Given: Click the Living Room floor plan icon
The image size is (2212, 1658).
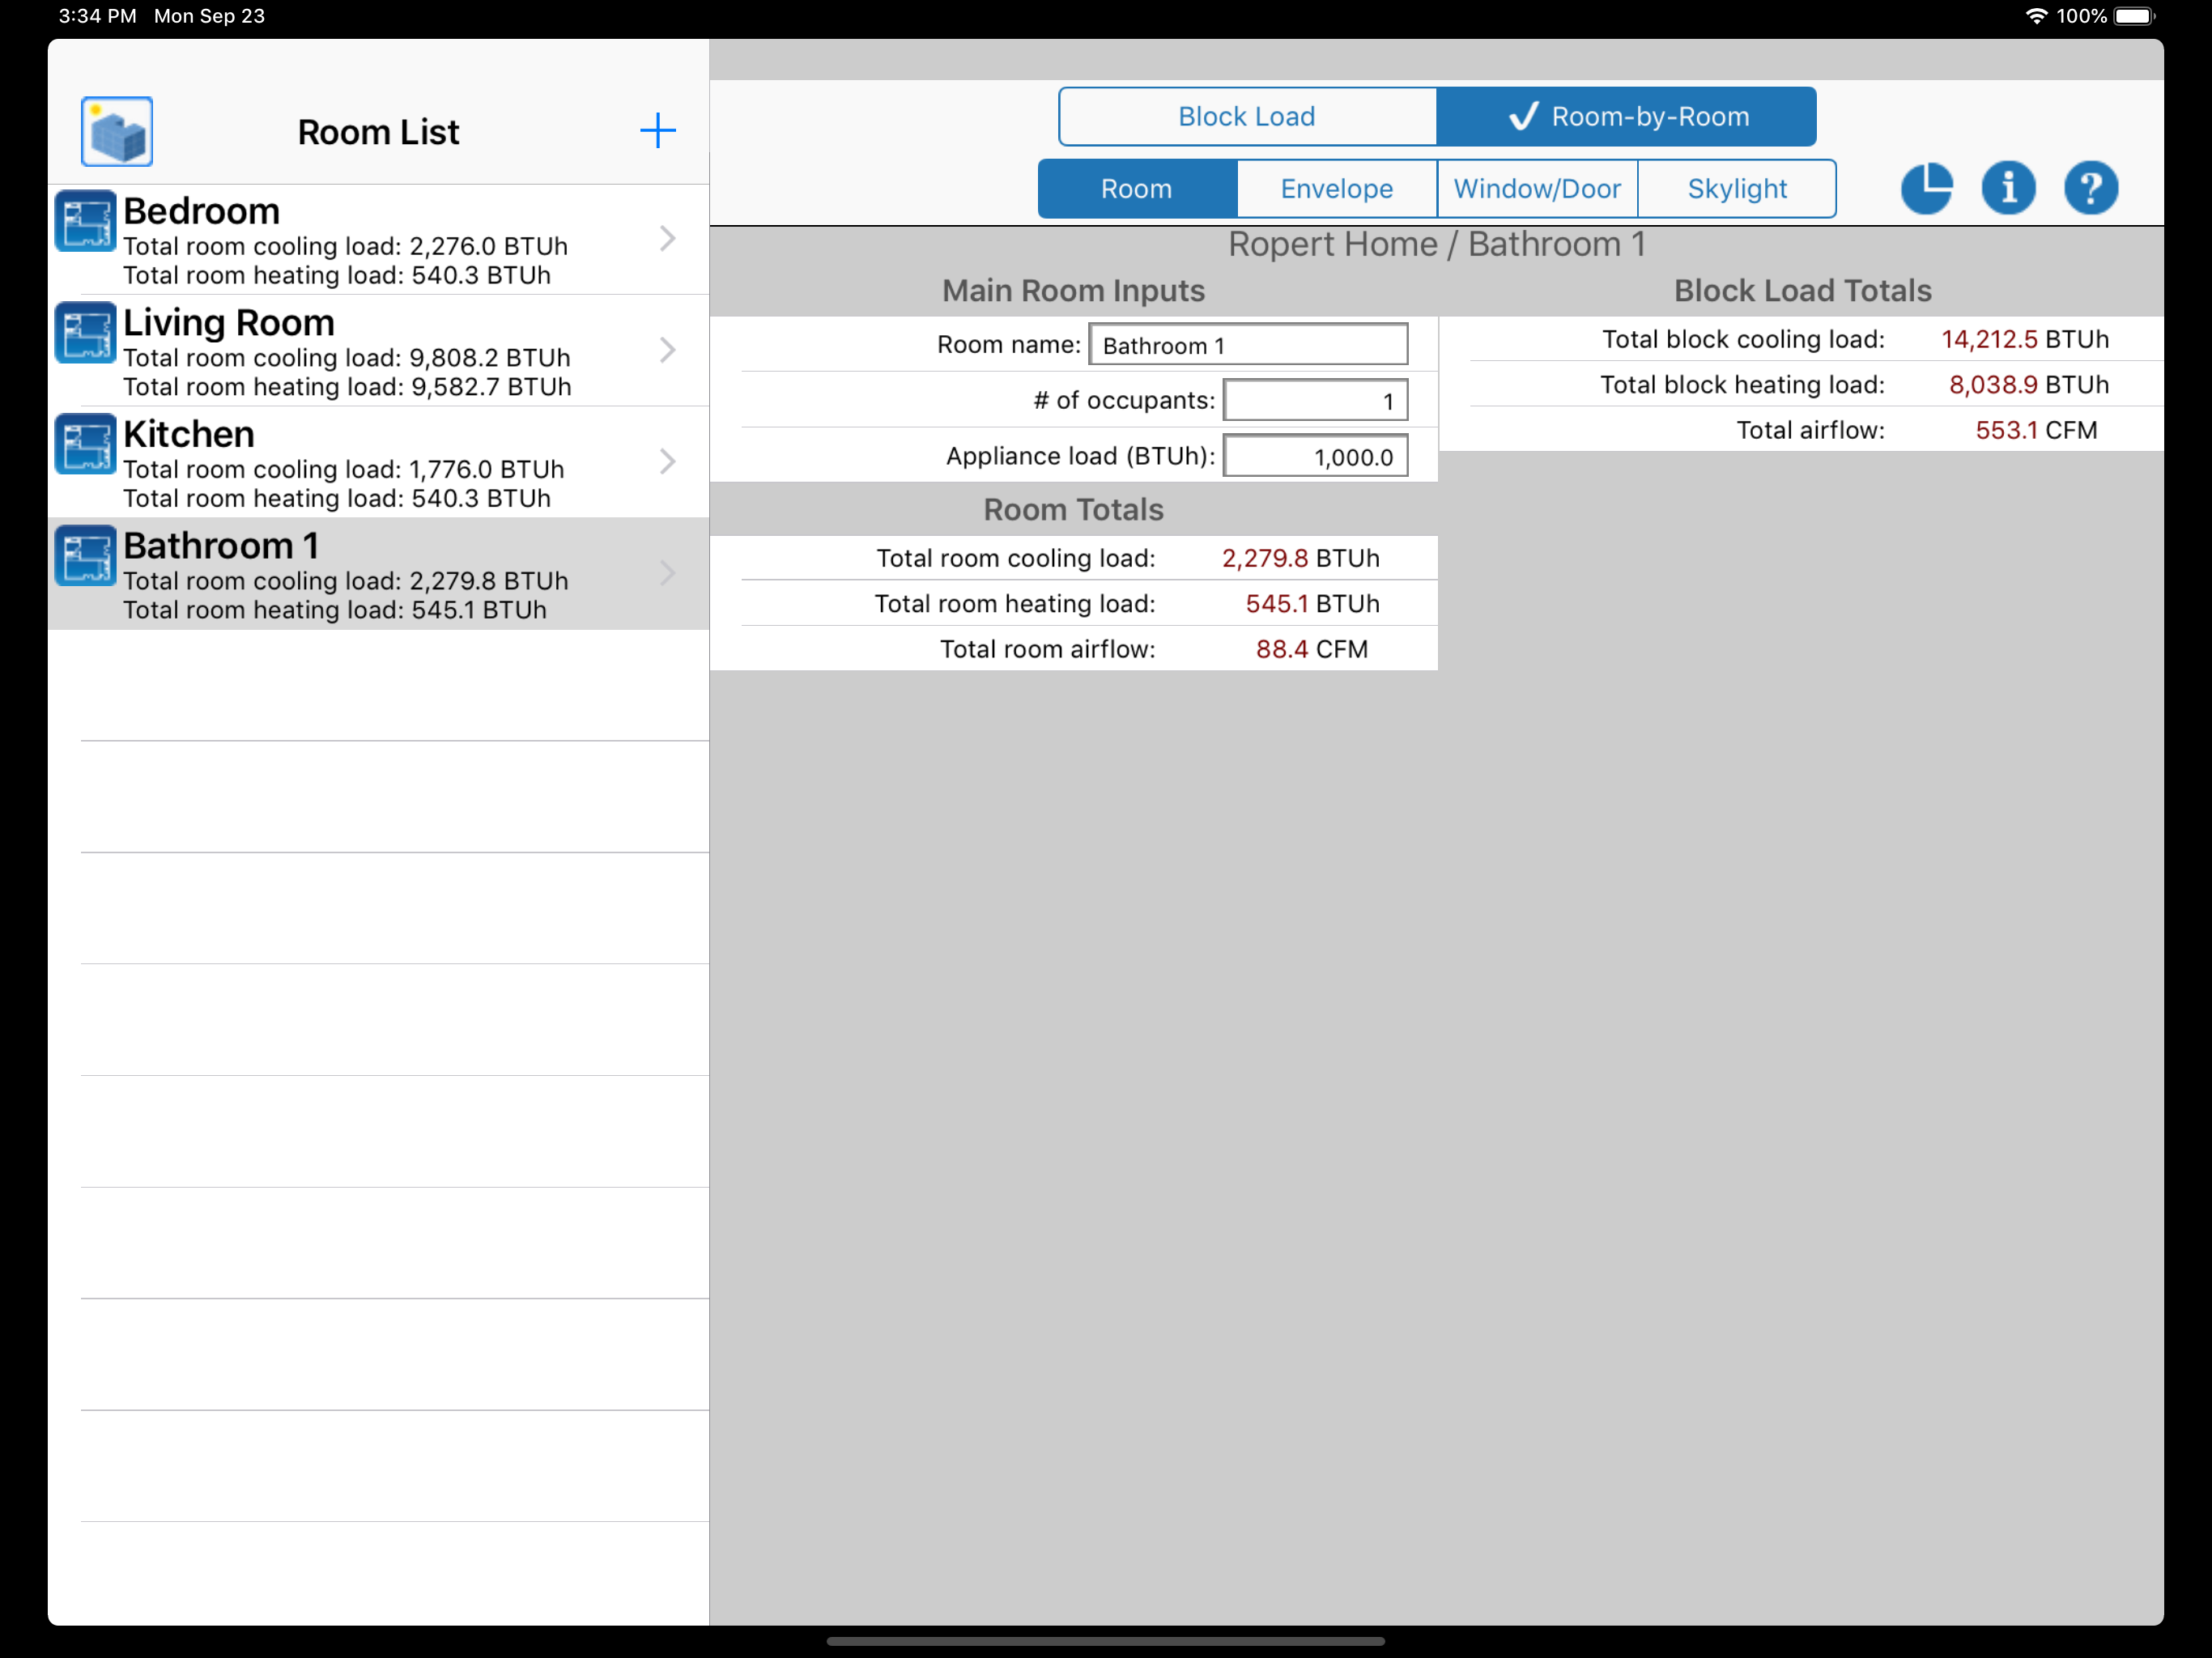Looking at the screenshot, I should pos(85,332).
